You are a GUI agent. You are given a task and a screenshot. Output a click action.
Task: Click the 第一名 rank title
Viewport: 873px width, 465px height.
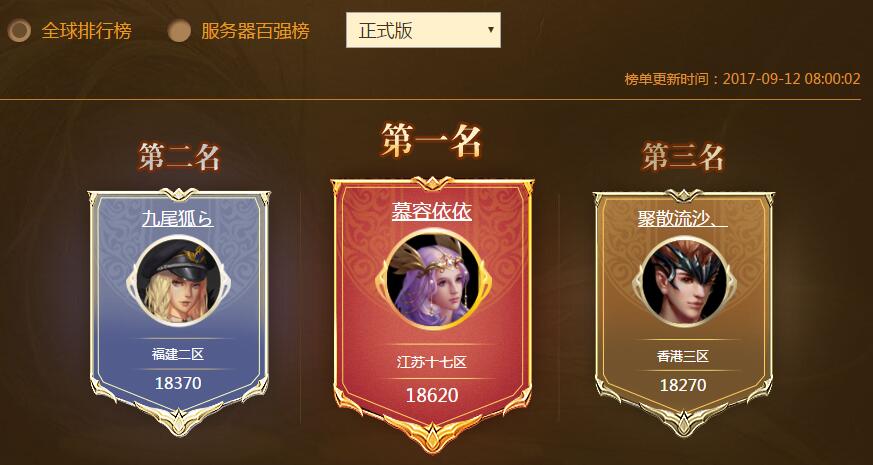[431, 140]
